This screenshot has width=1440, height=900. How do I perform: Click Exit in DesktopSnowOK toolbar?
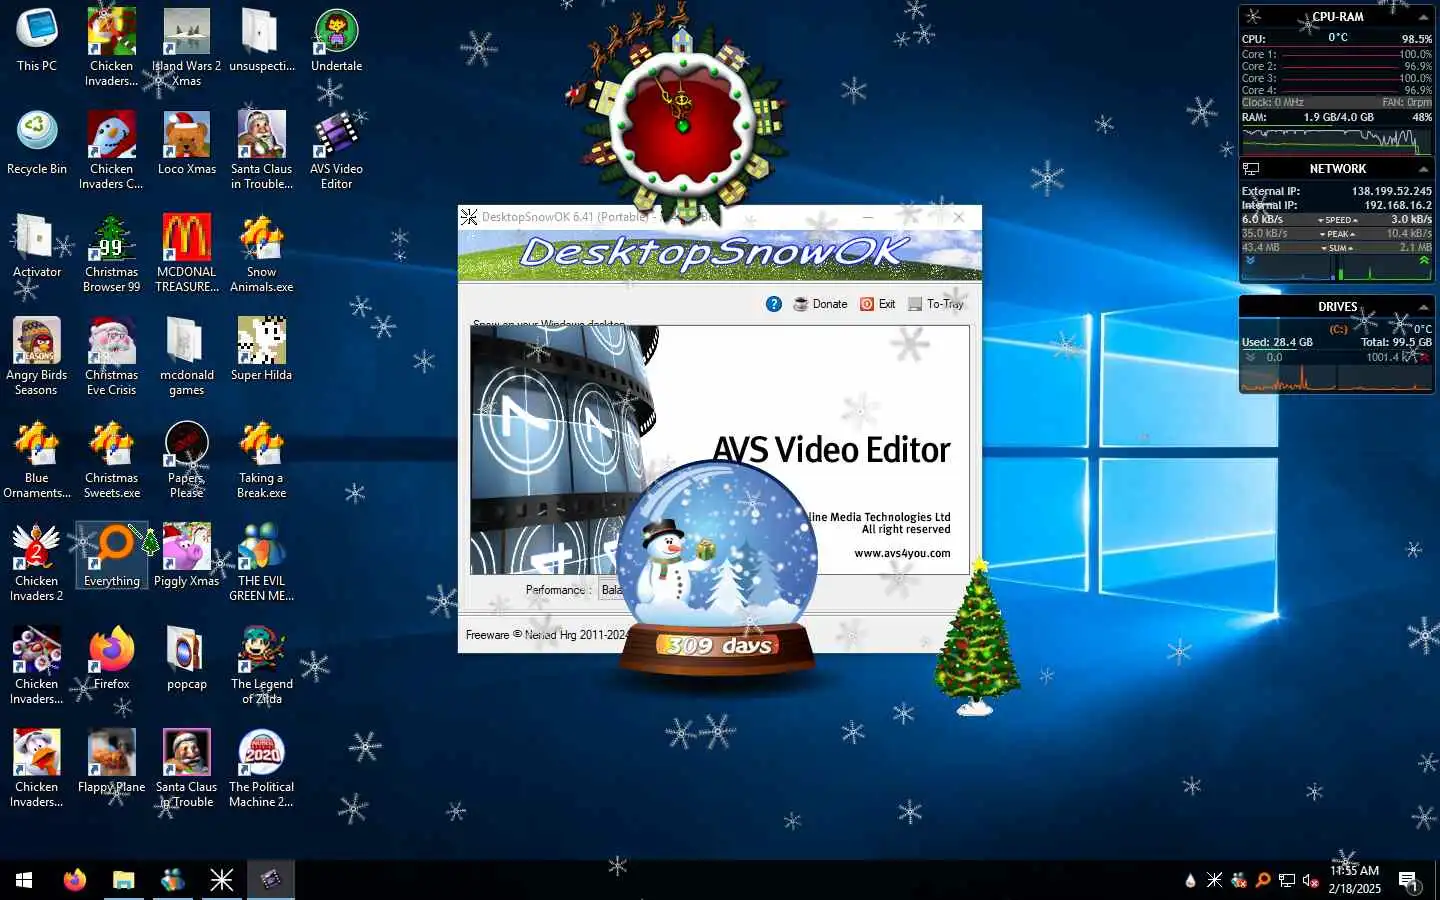point(877,304)
